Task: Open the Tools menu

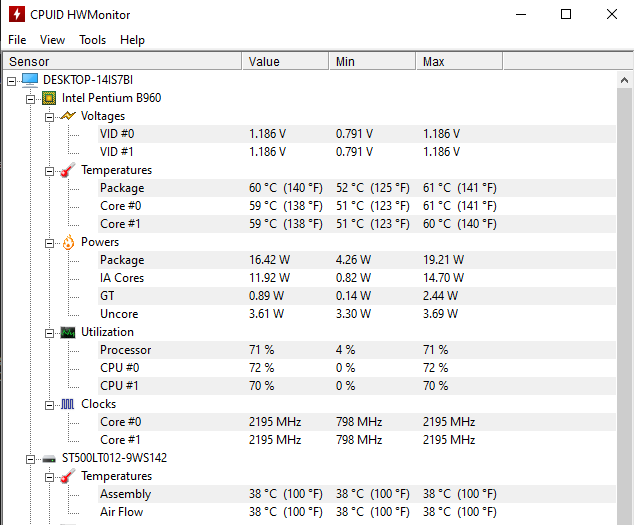Action: 93,40
